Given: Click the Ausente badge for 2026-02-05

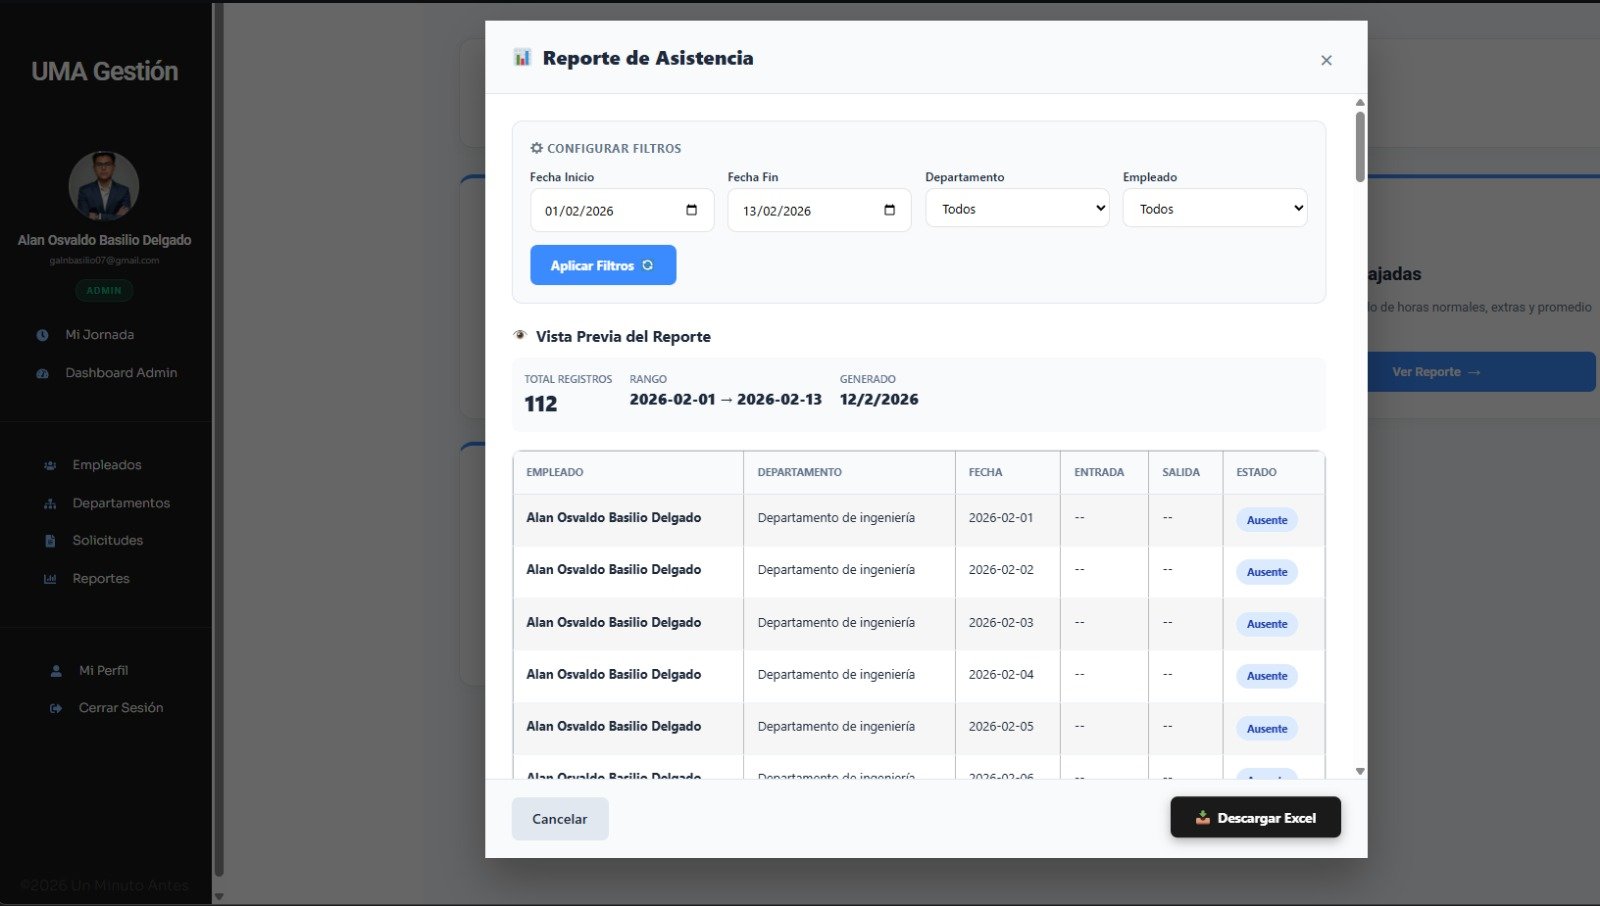Looking at the screenshot, I should (x=1267, y=729).
